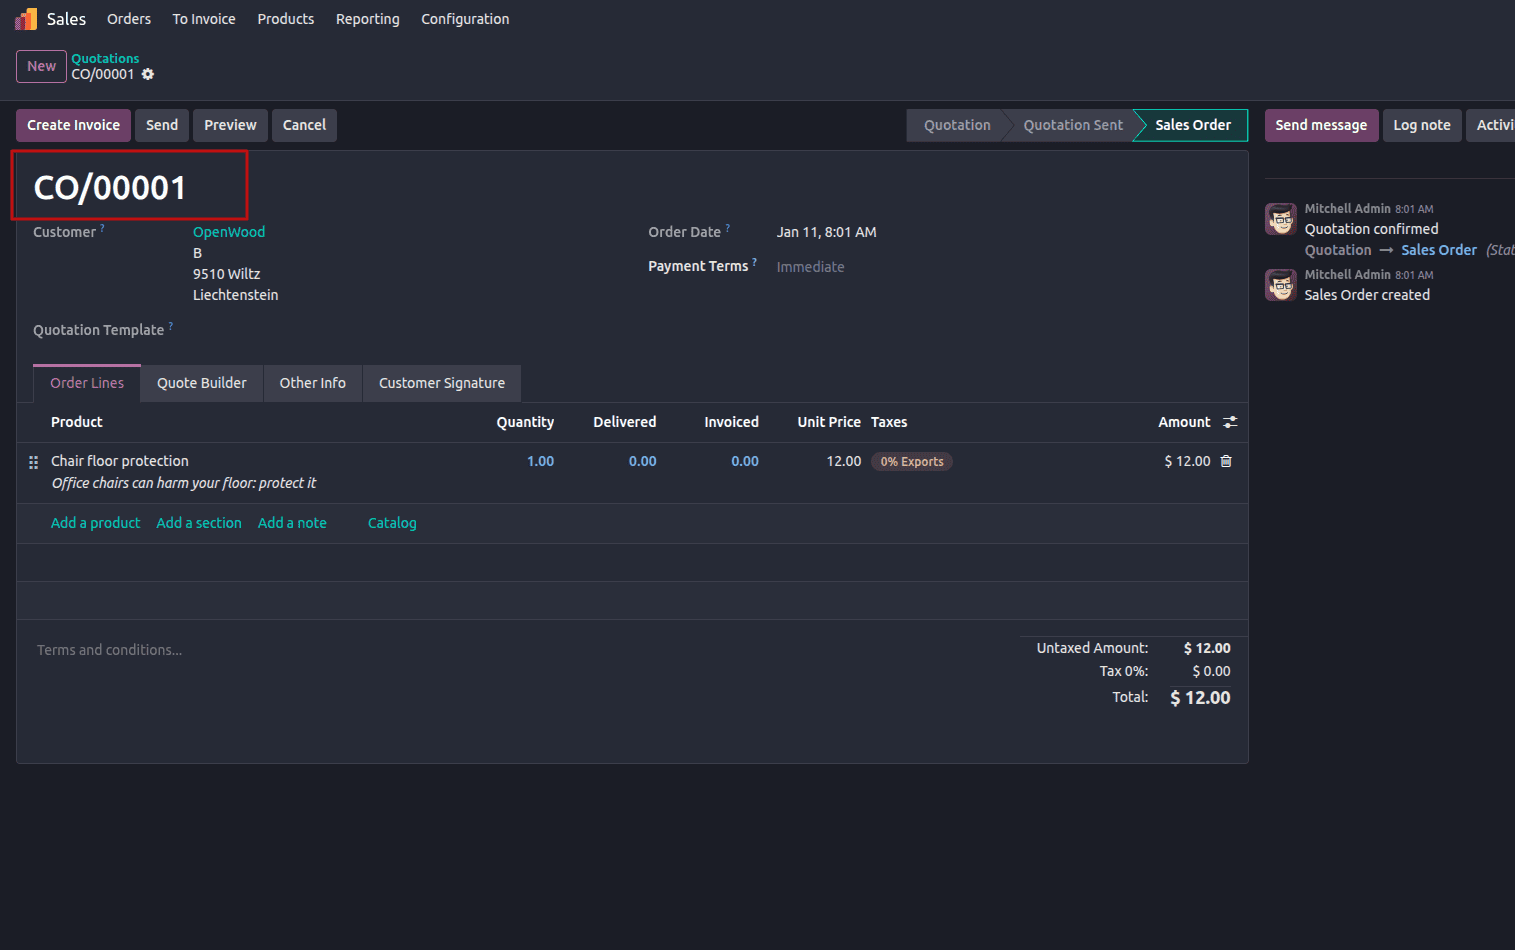Open the OpenWood customer link
This screenshot has height=950, width=1515.
(x=229, y=232)
